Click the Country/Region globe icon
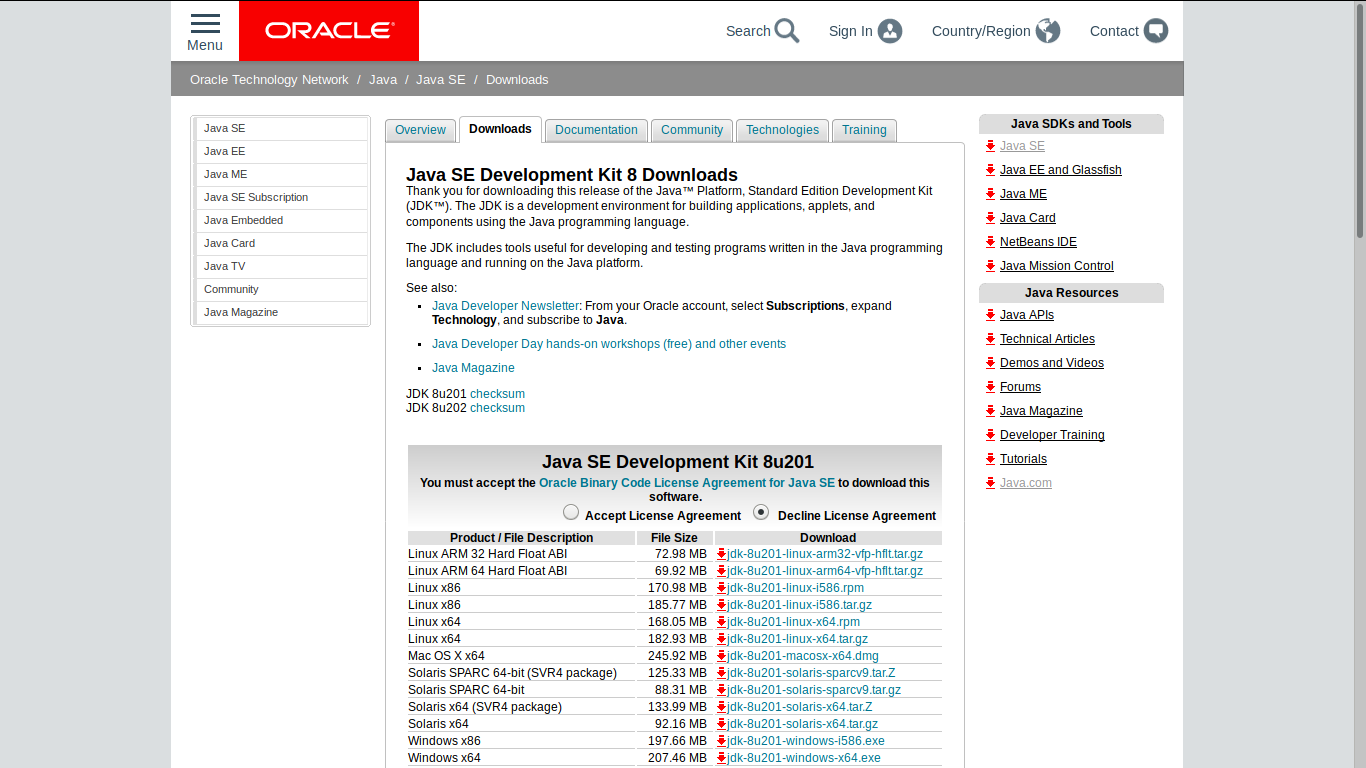Image resolution: width=1366 pixels, height=768 pixels. coord(1048,31)
